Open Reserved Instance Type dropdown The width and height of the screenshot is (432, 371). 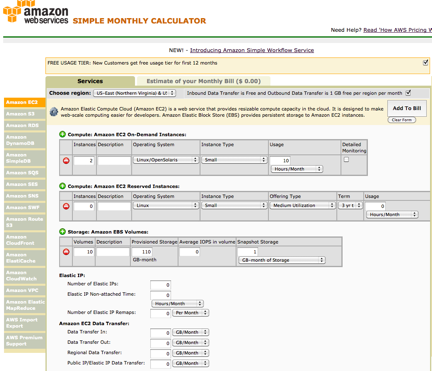(x=234, y=205)
